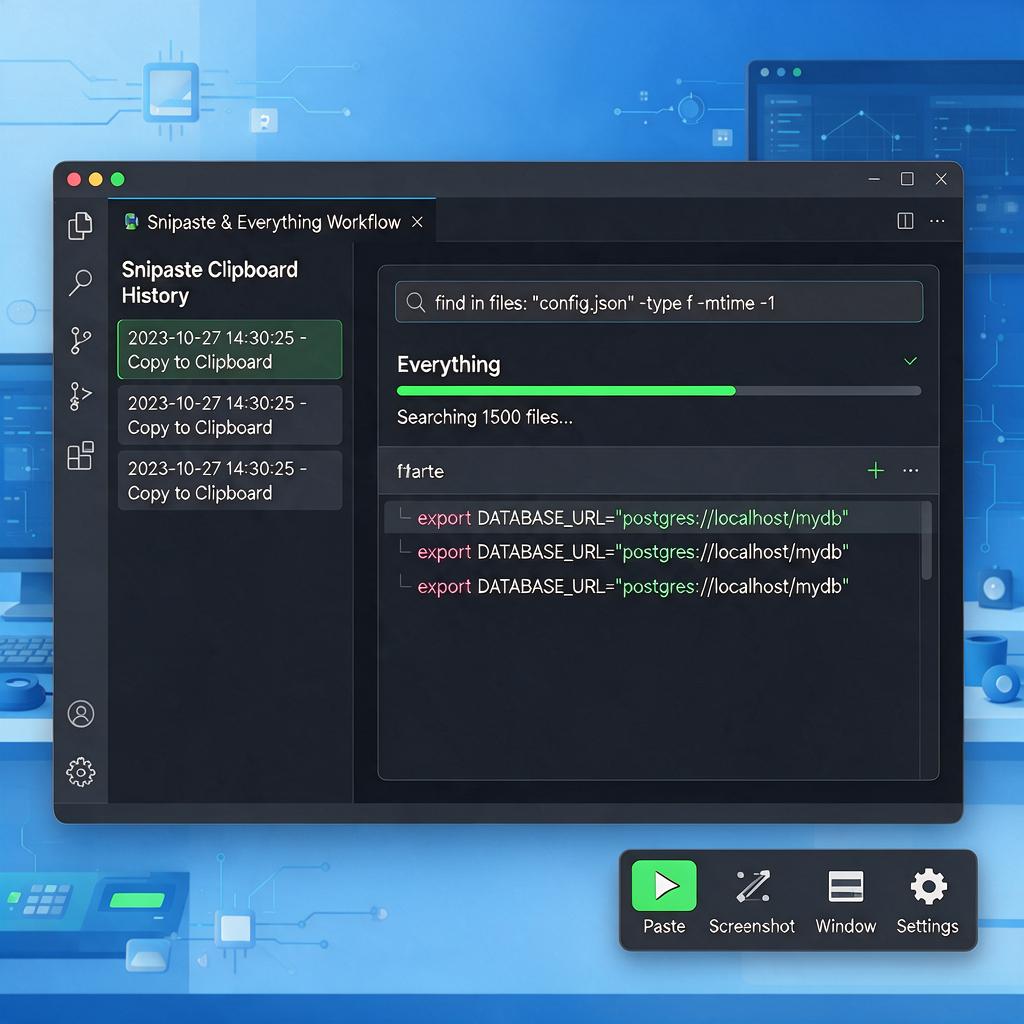Open the Search magnifier in the activity sidebar

click(x=80, y=283)
